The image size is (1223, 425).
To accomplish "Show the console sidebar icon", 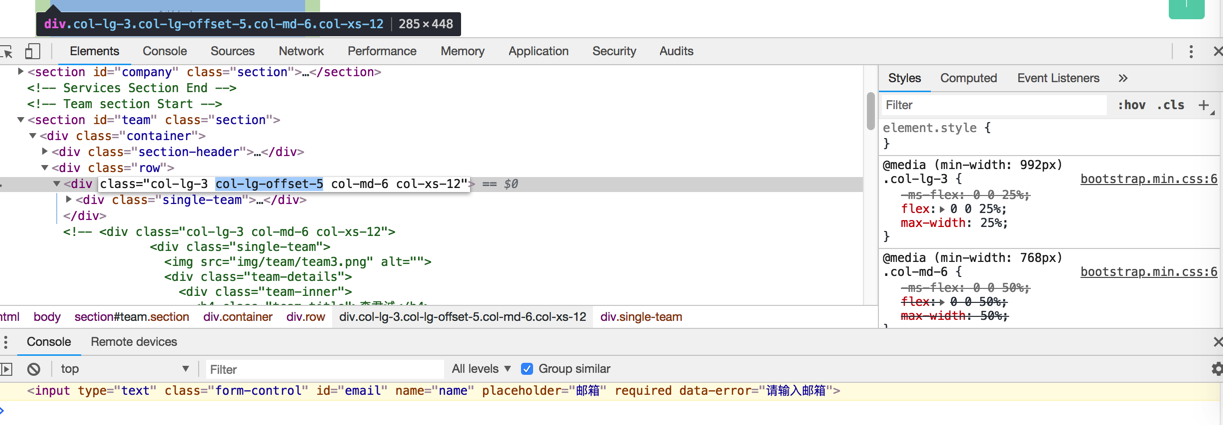I will click(6, 369).
